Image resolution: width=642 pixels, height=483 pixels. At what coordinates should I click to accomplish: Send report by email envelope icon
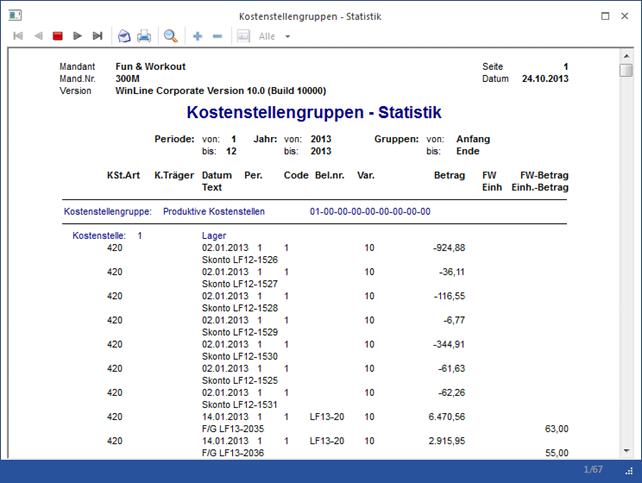124,36
